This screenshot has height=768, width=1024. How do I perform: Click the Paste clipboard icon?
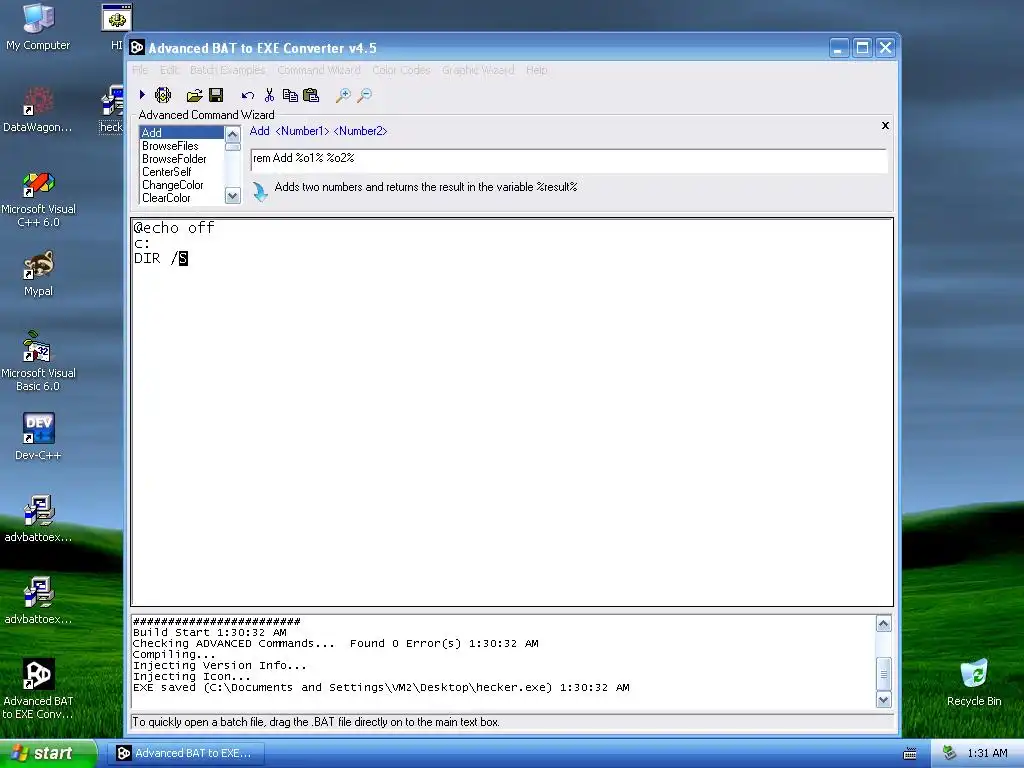312,95
